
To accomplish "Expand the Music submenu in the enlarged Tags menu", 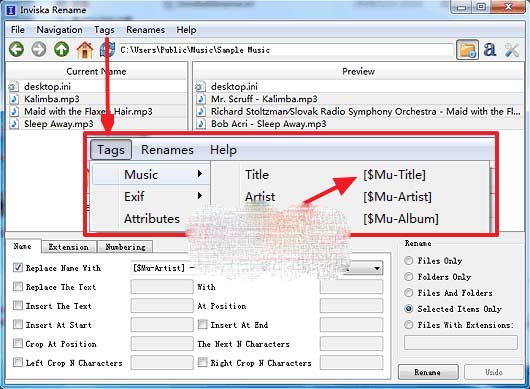I will pyautogui.click(x=151, y=175).
